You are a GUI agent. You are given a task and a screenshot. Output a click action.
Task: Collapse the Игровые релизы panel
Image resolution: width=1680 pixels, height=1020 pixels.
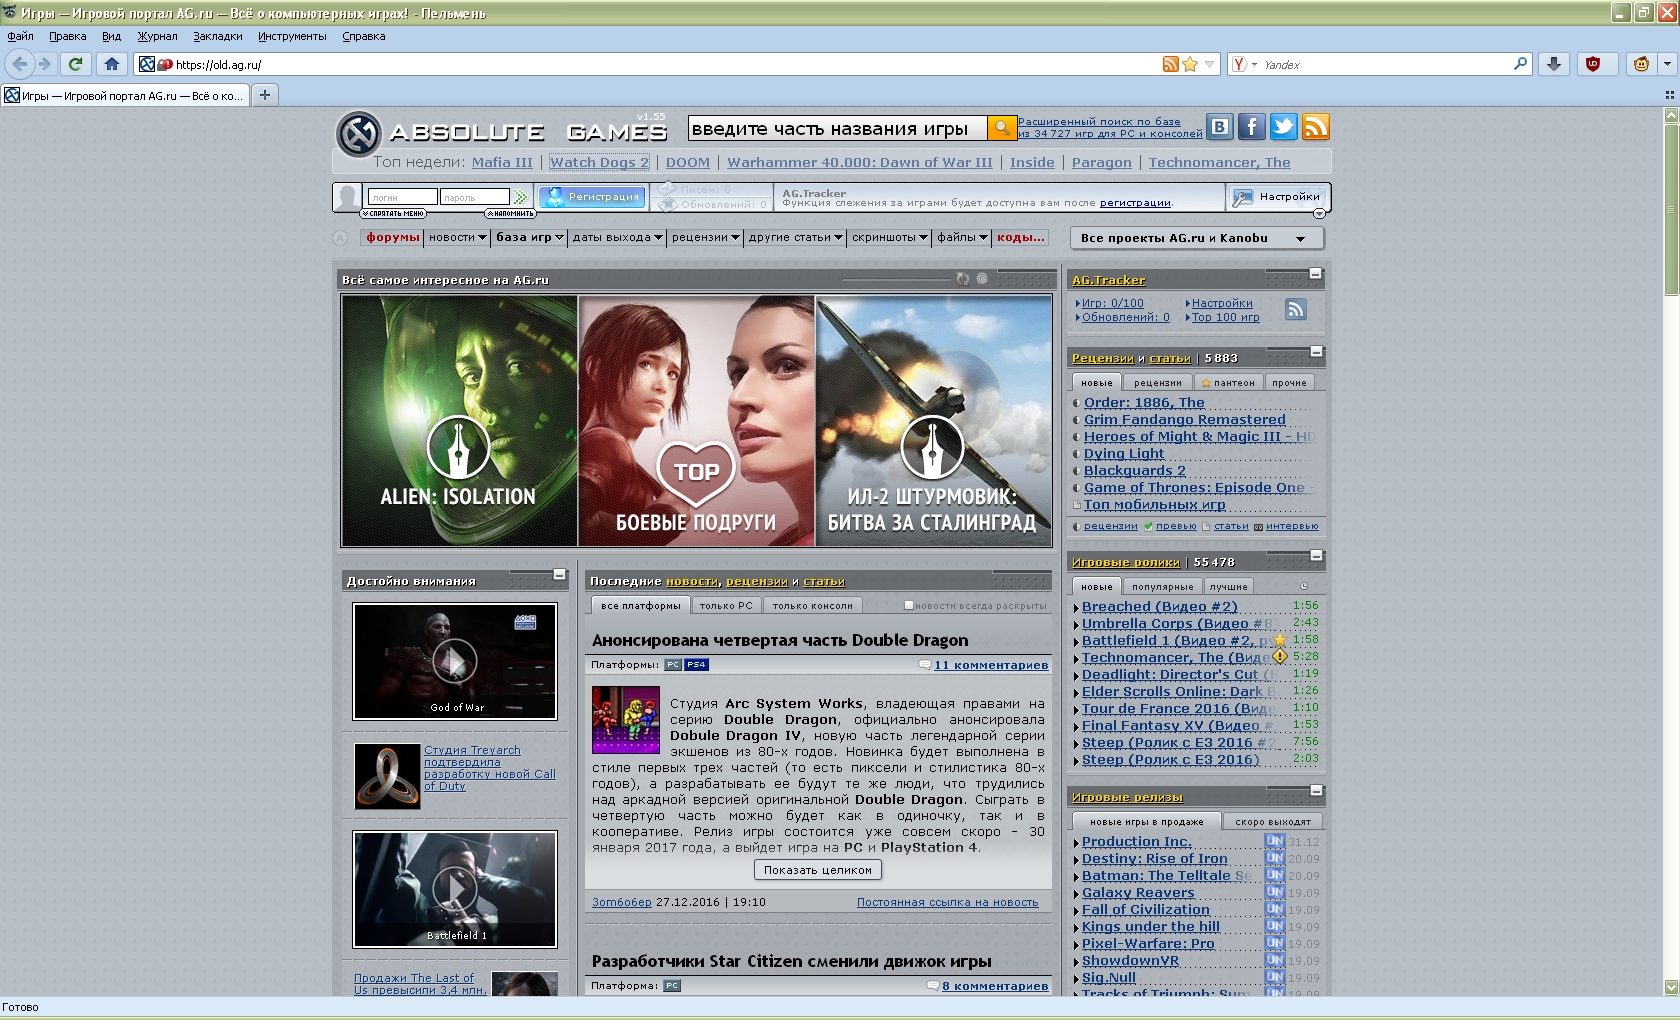[x=1316, y=790]
